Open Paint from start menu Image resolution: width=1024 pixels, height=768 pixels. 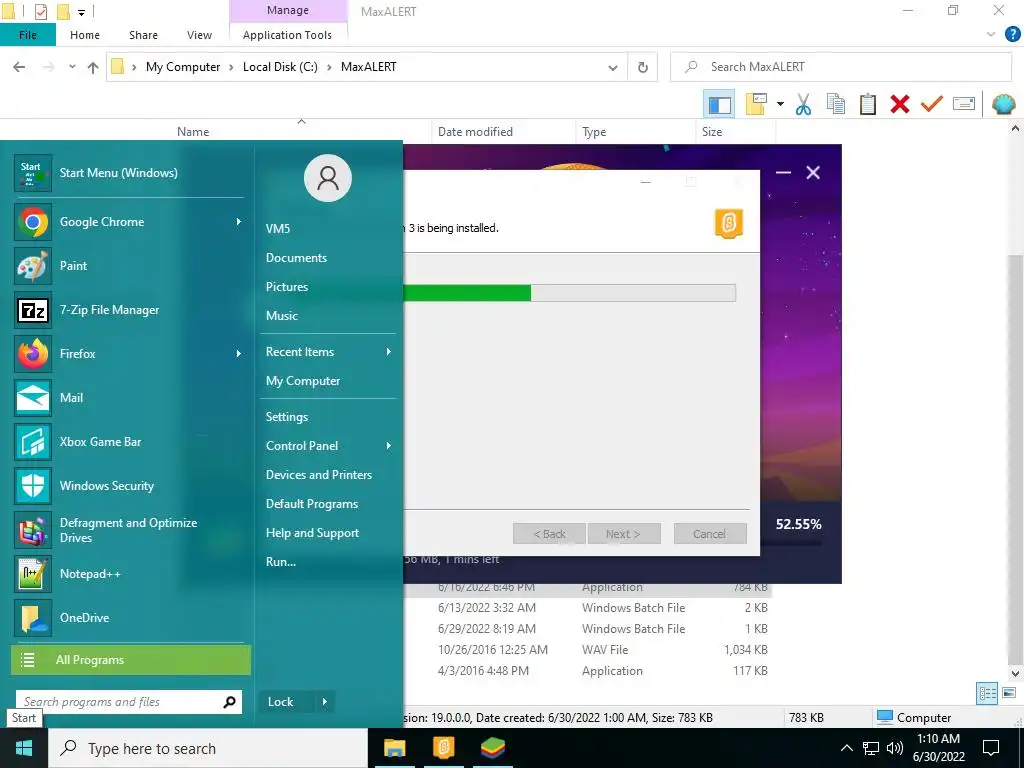point(129,266)
